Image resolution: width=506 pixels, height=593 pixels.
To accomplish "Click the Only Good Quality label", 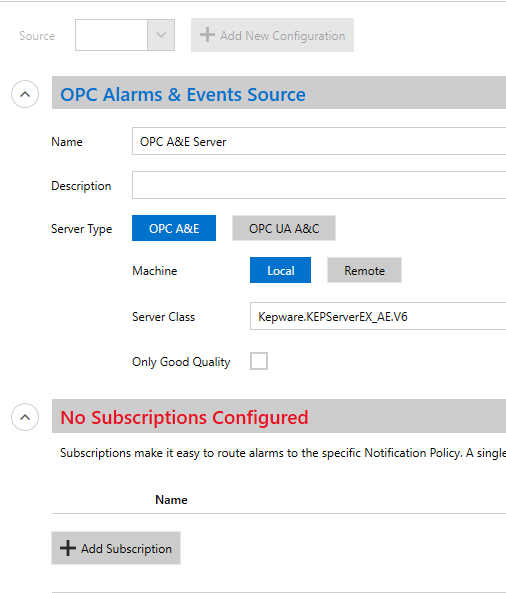I will click(x=181, y=362).
